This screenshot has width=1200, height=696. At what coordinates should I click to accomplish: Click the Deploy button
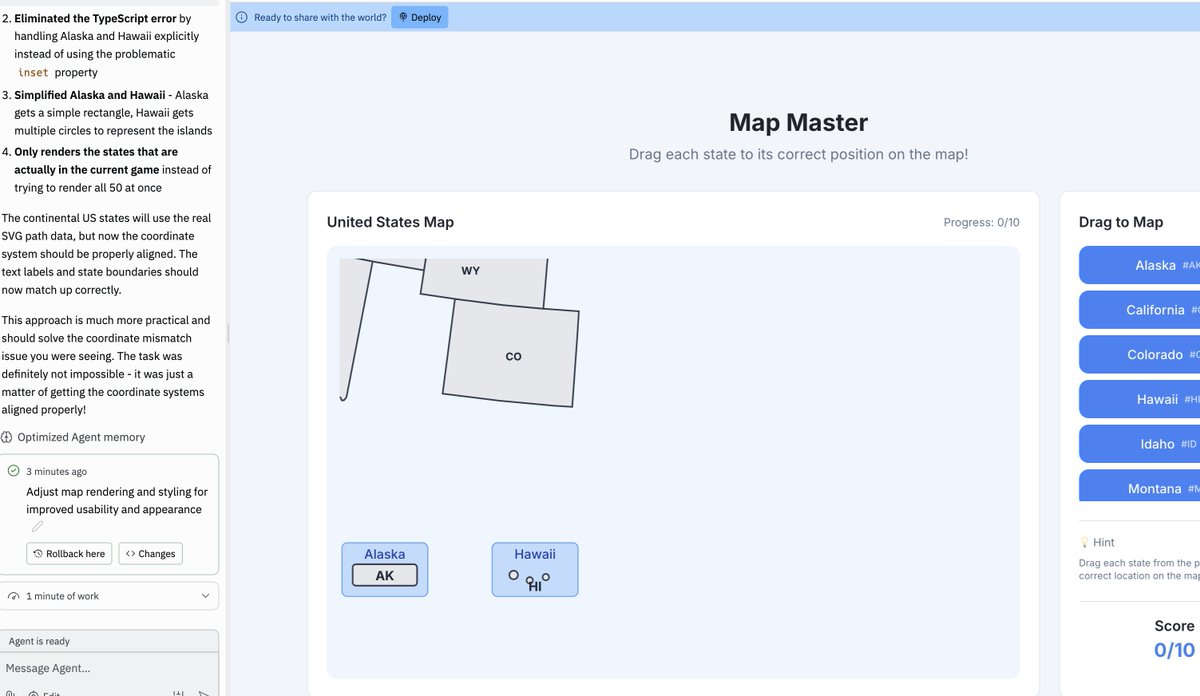[419, 17]
